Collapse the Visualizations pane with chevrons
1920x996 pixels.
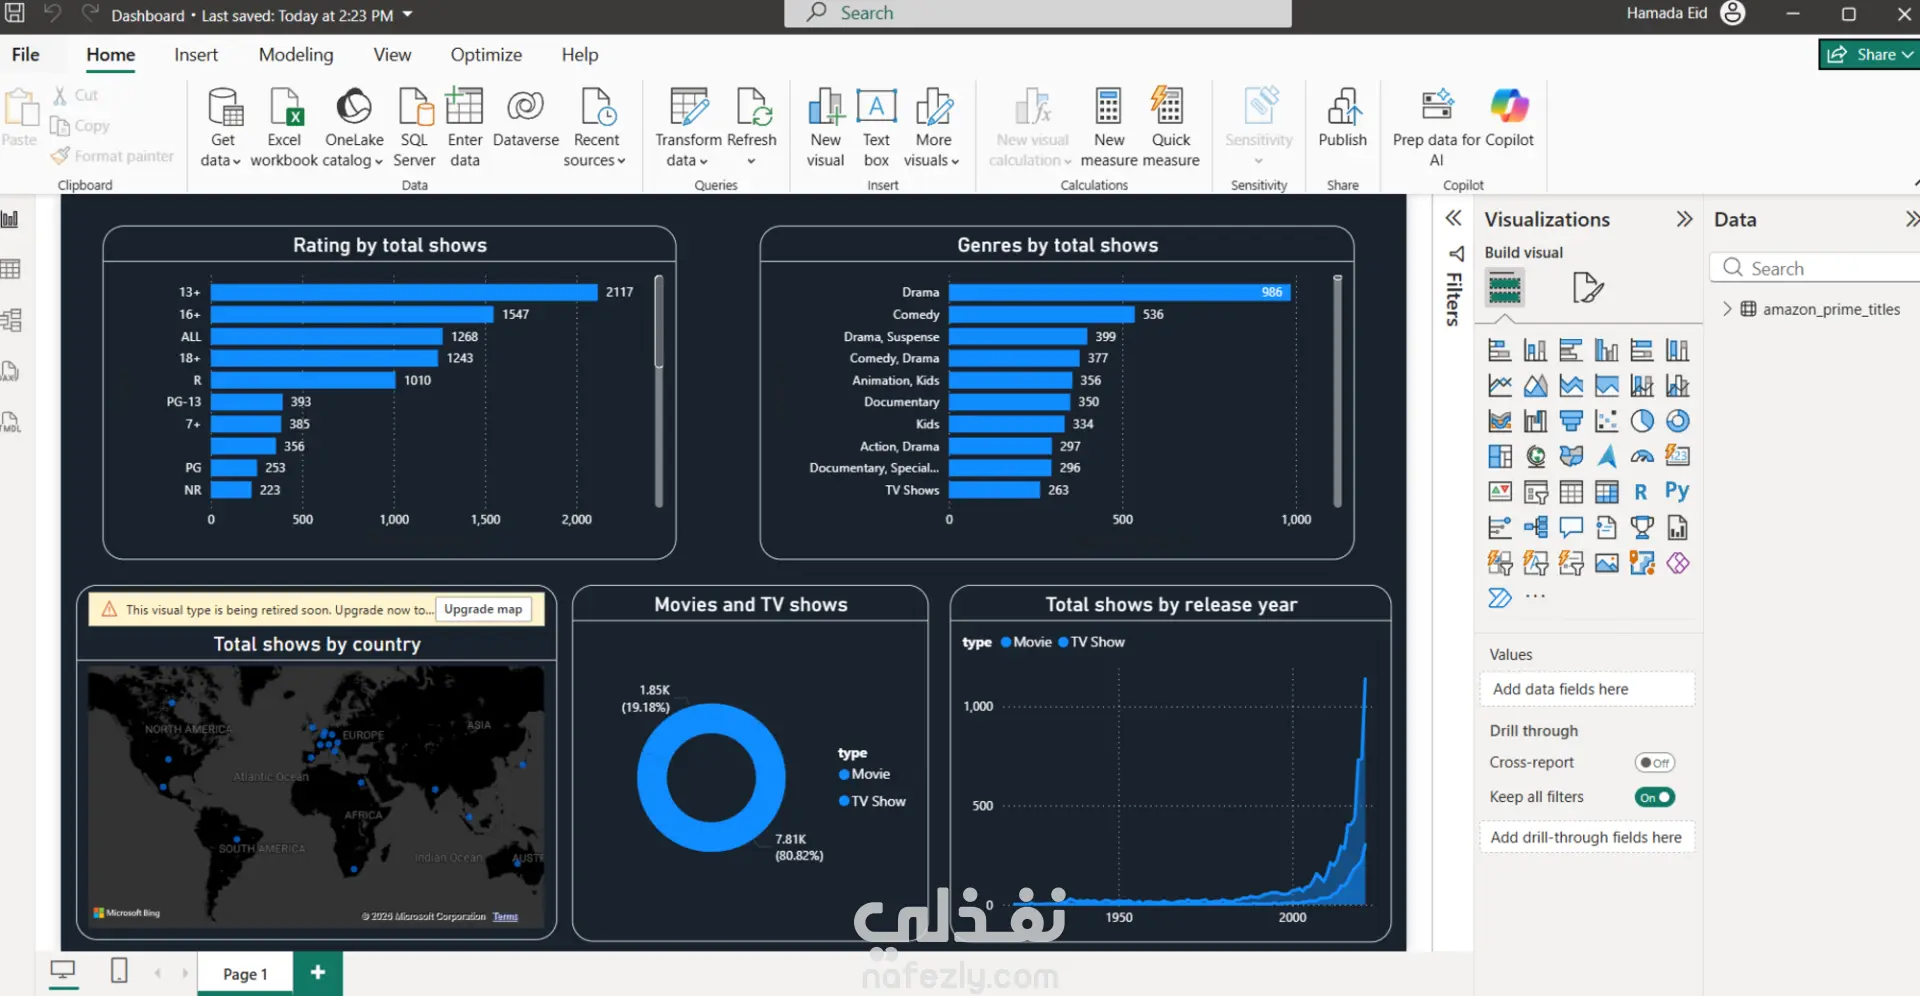click(x=1684, y=219)
